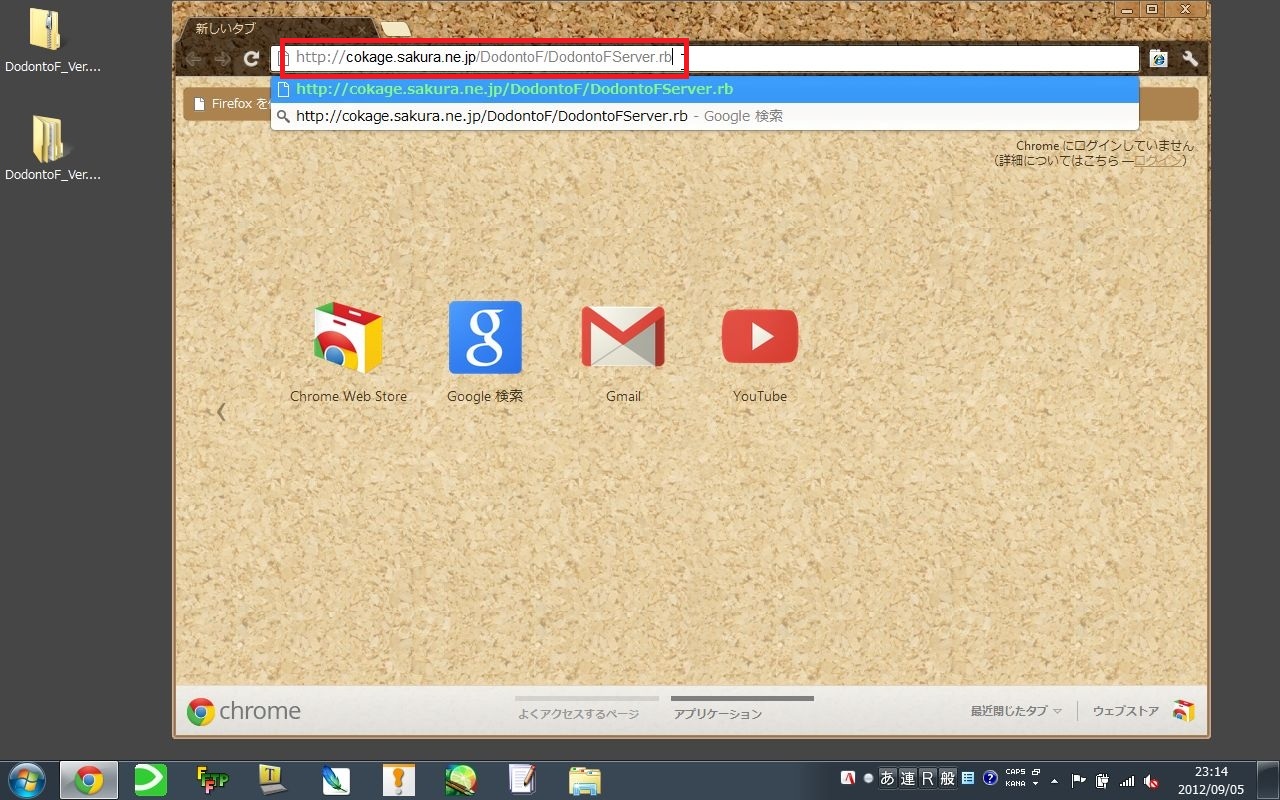Click the IME help question icon

990,779
